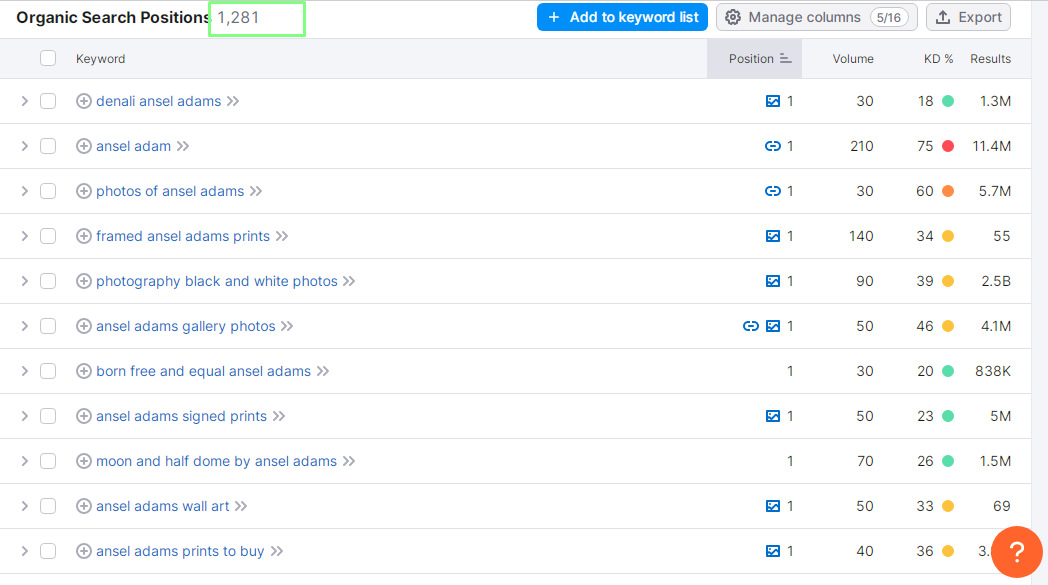Click the plus-circle icon beside 'photography black and white photos'

point(84,281)
